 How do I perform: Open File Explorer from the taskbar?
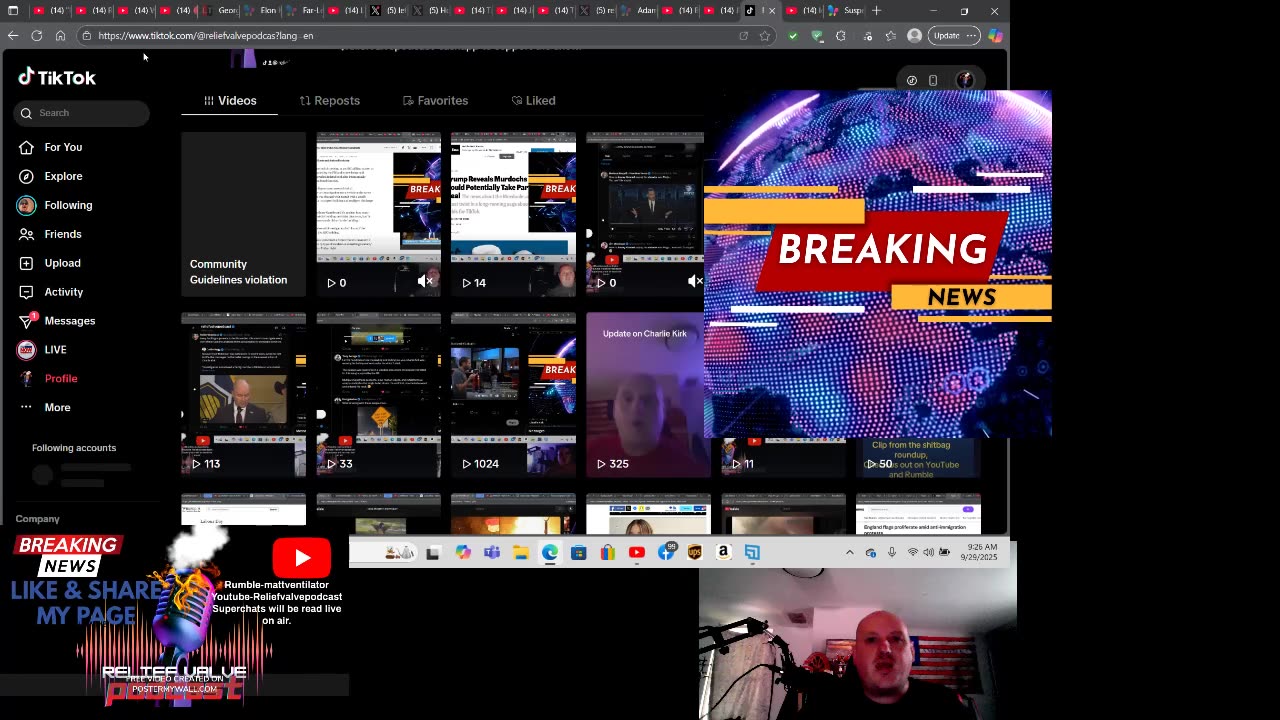[x=521, y=552]
